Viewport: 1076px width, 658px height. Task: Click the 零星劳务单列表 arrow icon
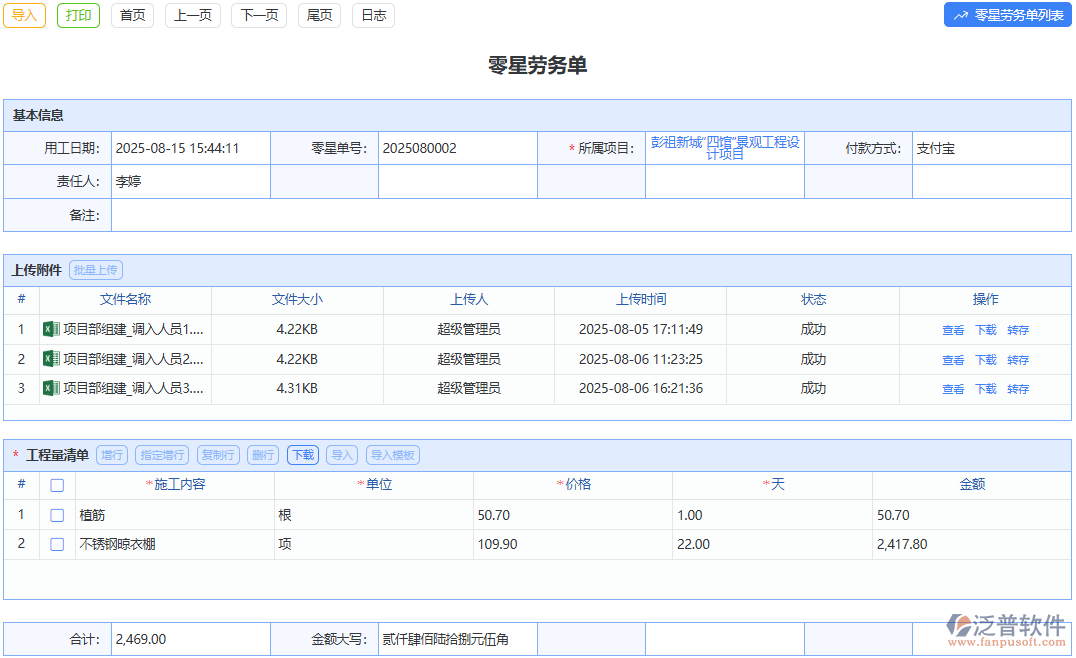[961, 15]
